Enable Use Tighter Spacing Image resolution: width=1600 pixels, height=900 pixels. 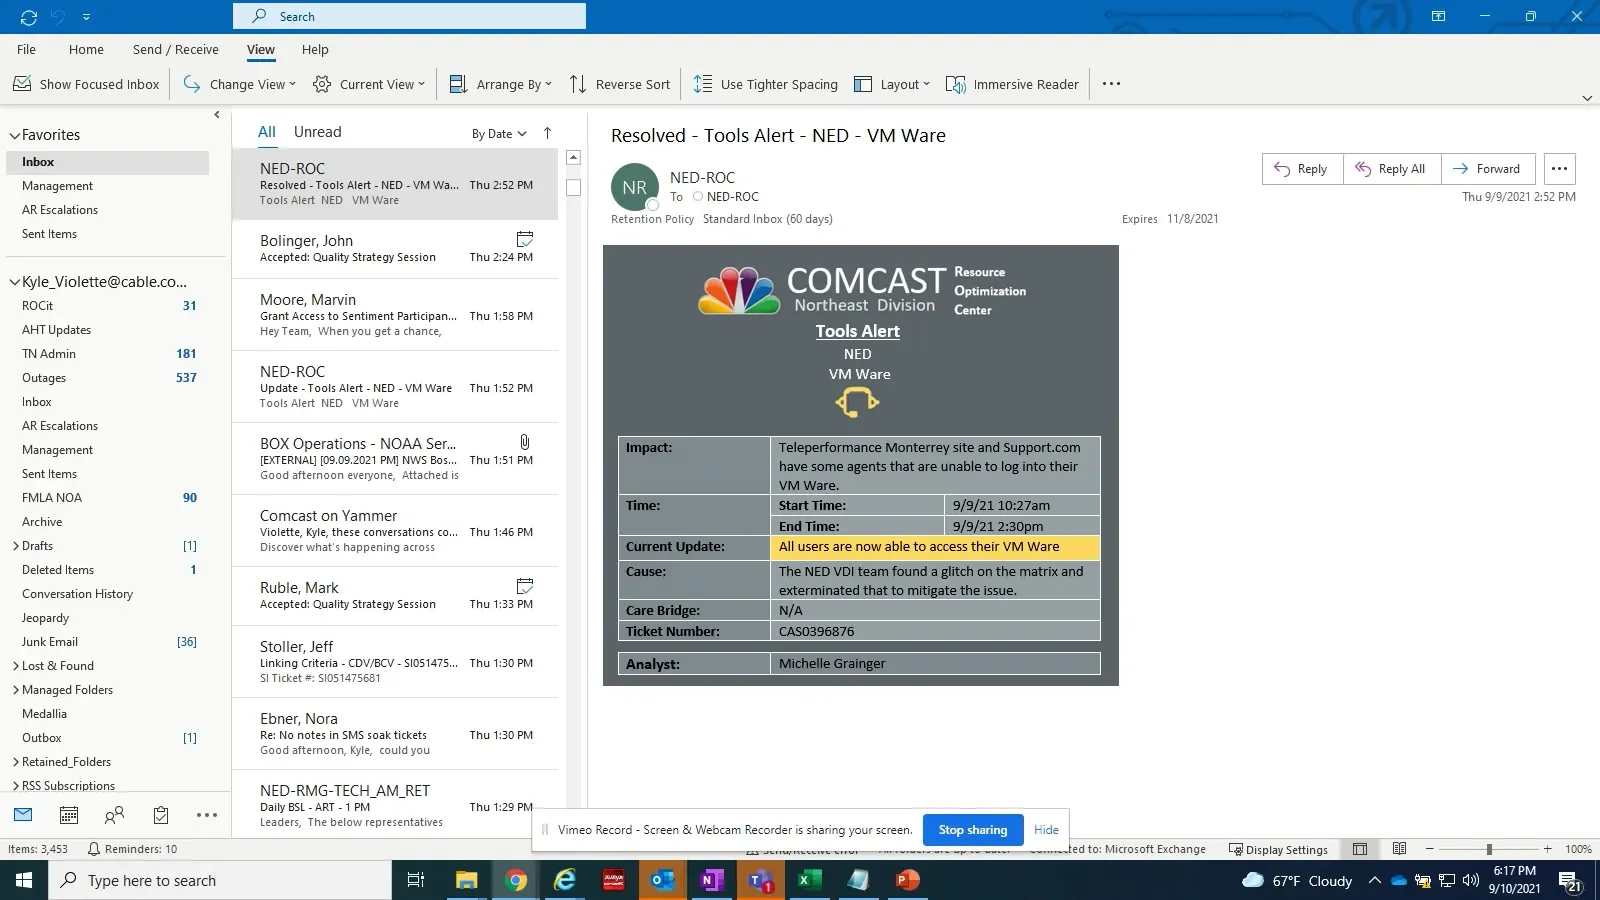point(765,84)
